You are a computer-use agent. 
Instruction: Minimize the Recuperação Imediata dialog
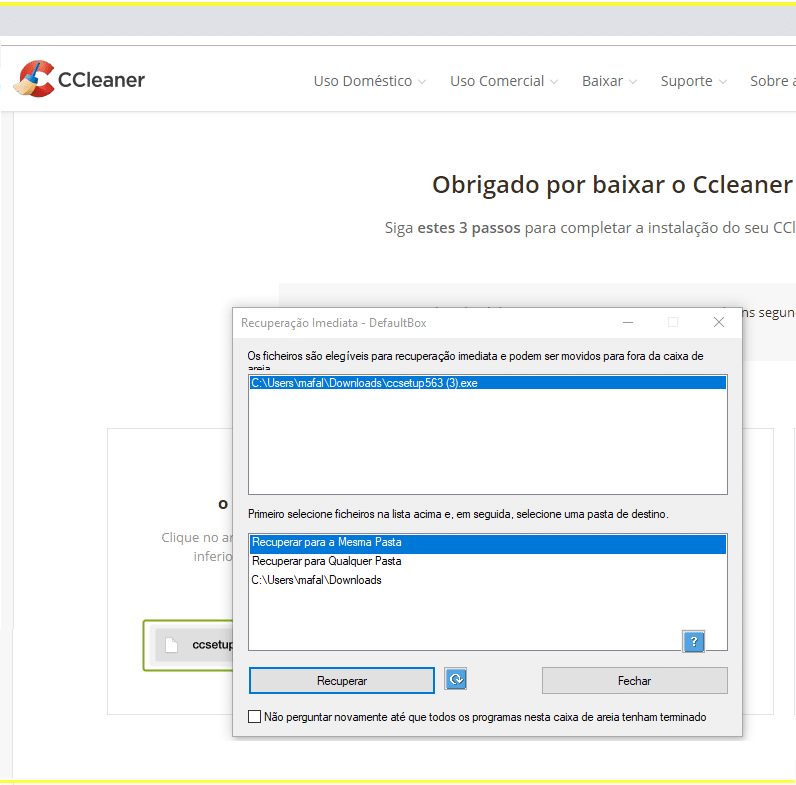click(628, 322)
